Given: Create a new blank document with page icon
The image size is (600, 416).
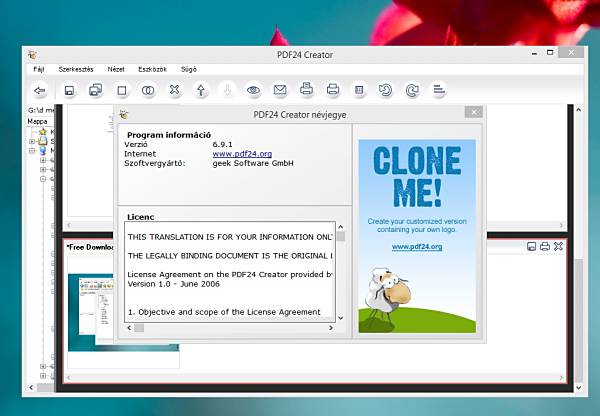Looking at the screenshot, I should (x=122, y=91).
